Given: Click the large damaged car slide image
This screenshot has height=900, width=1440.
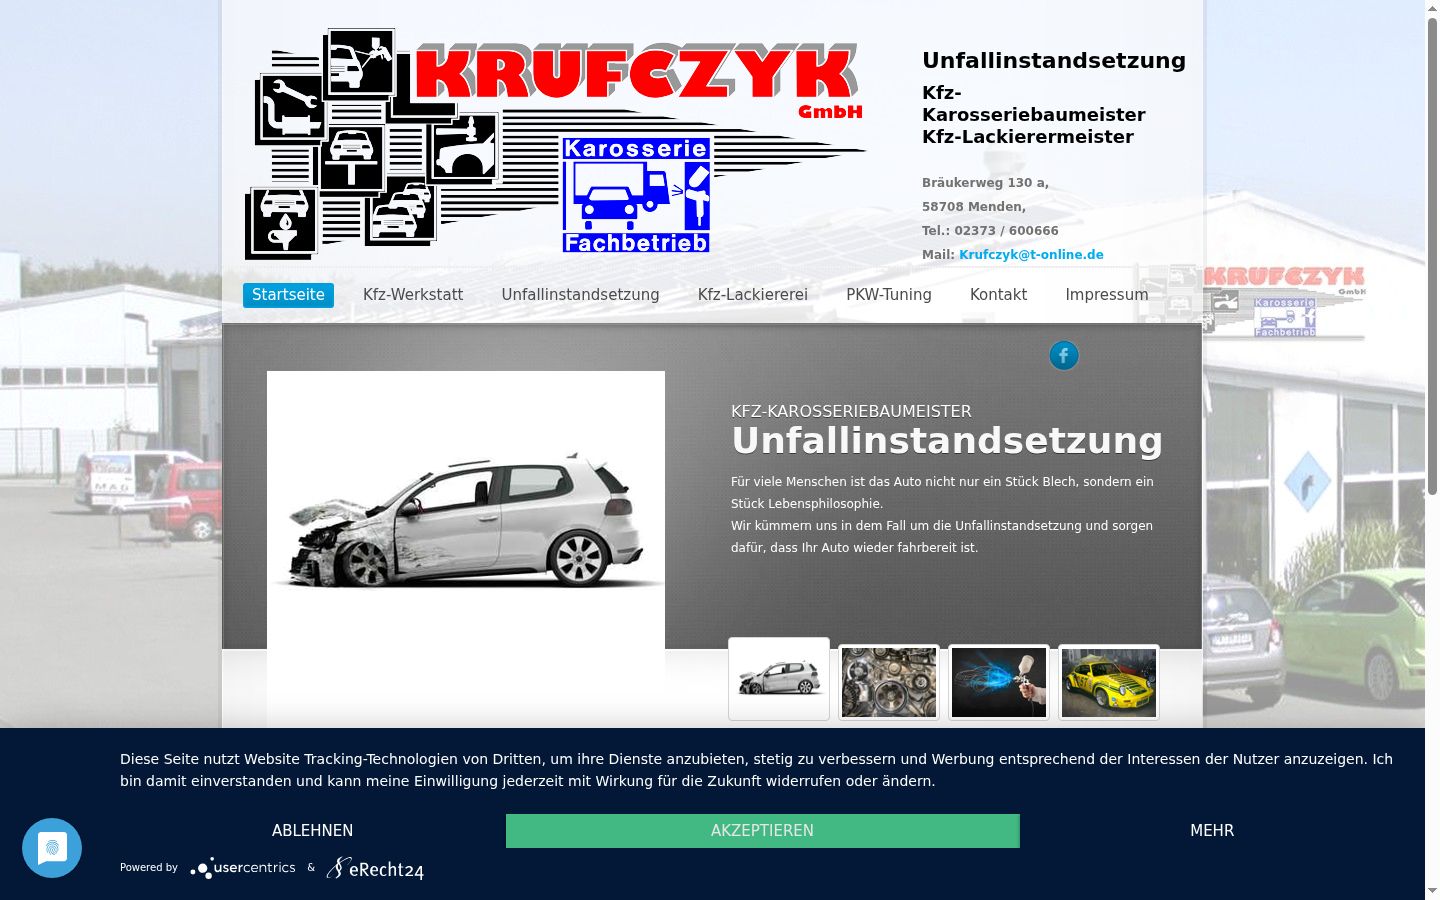Looking at the screenshot, I should [x=466, y=549].
